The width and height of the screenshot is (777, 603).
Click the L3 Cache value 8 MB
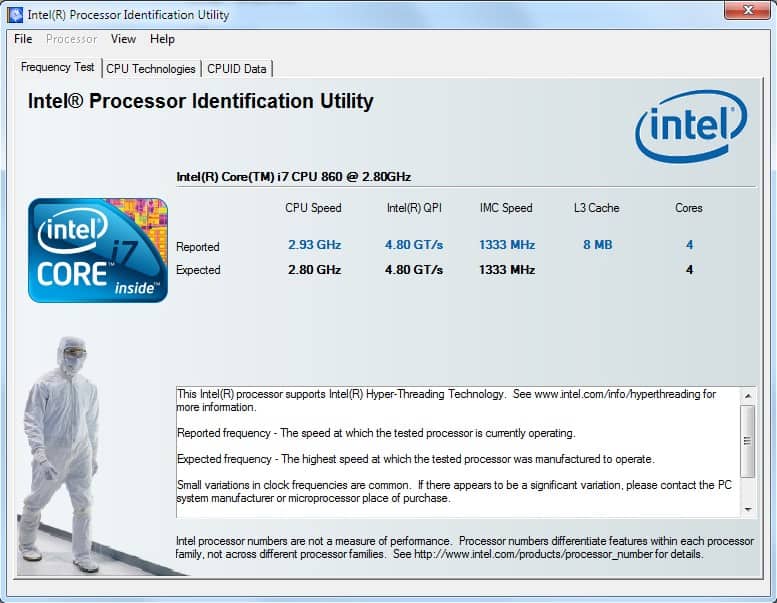pyautogui.click(x=597, y=245)
